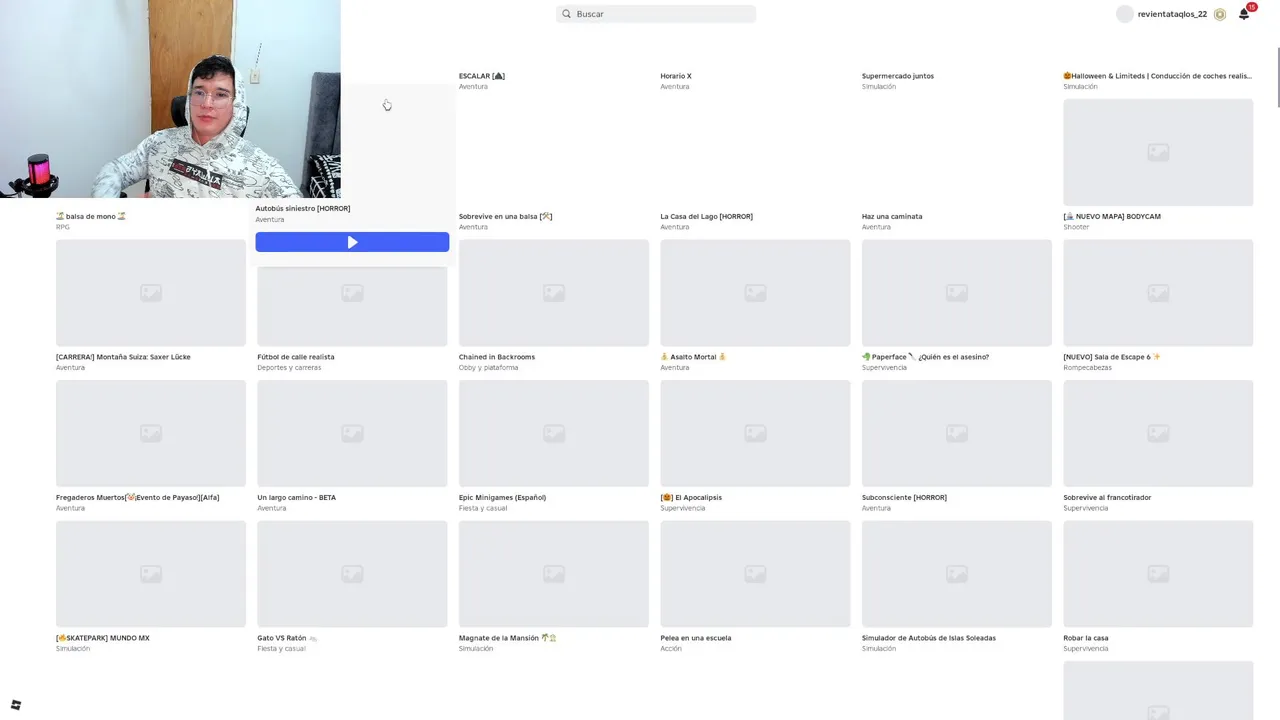The height and width of the screenshot is (720, 1280).
Task: Click the Fregaderos Muertos game thumbnail
Action: [151, 433]
